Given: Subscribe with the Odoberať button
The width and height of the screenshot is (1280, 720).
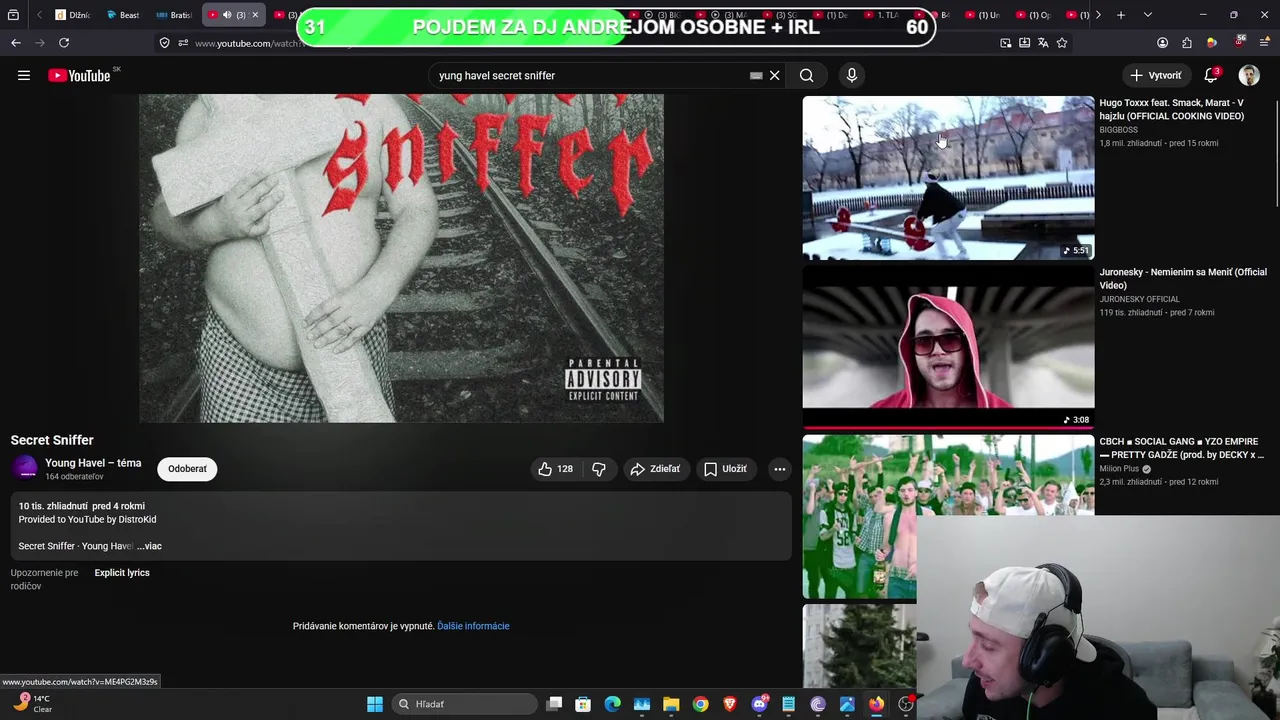Looking at the screenshot, I should 187,469.
